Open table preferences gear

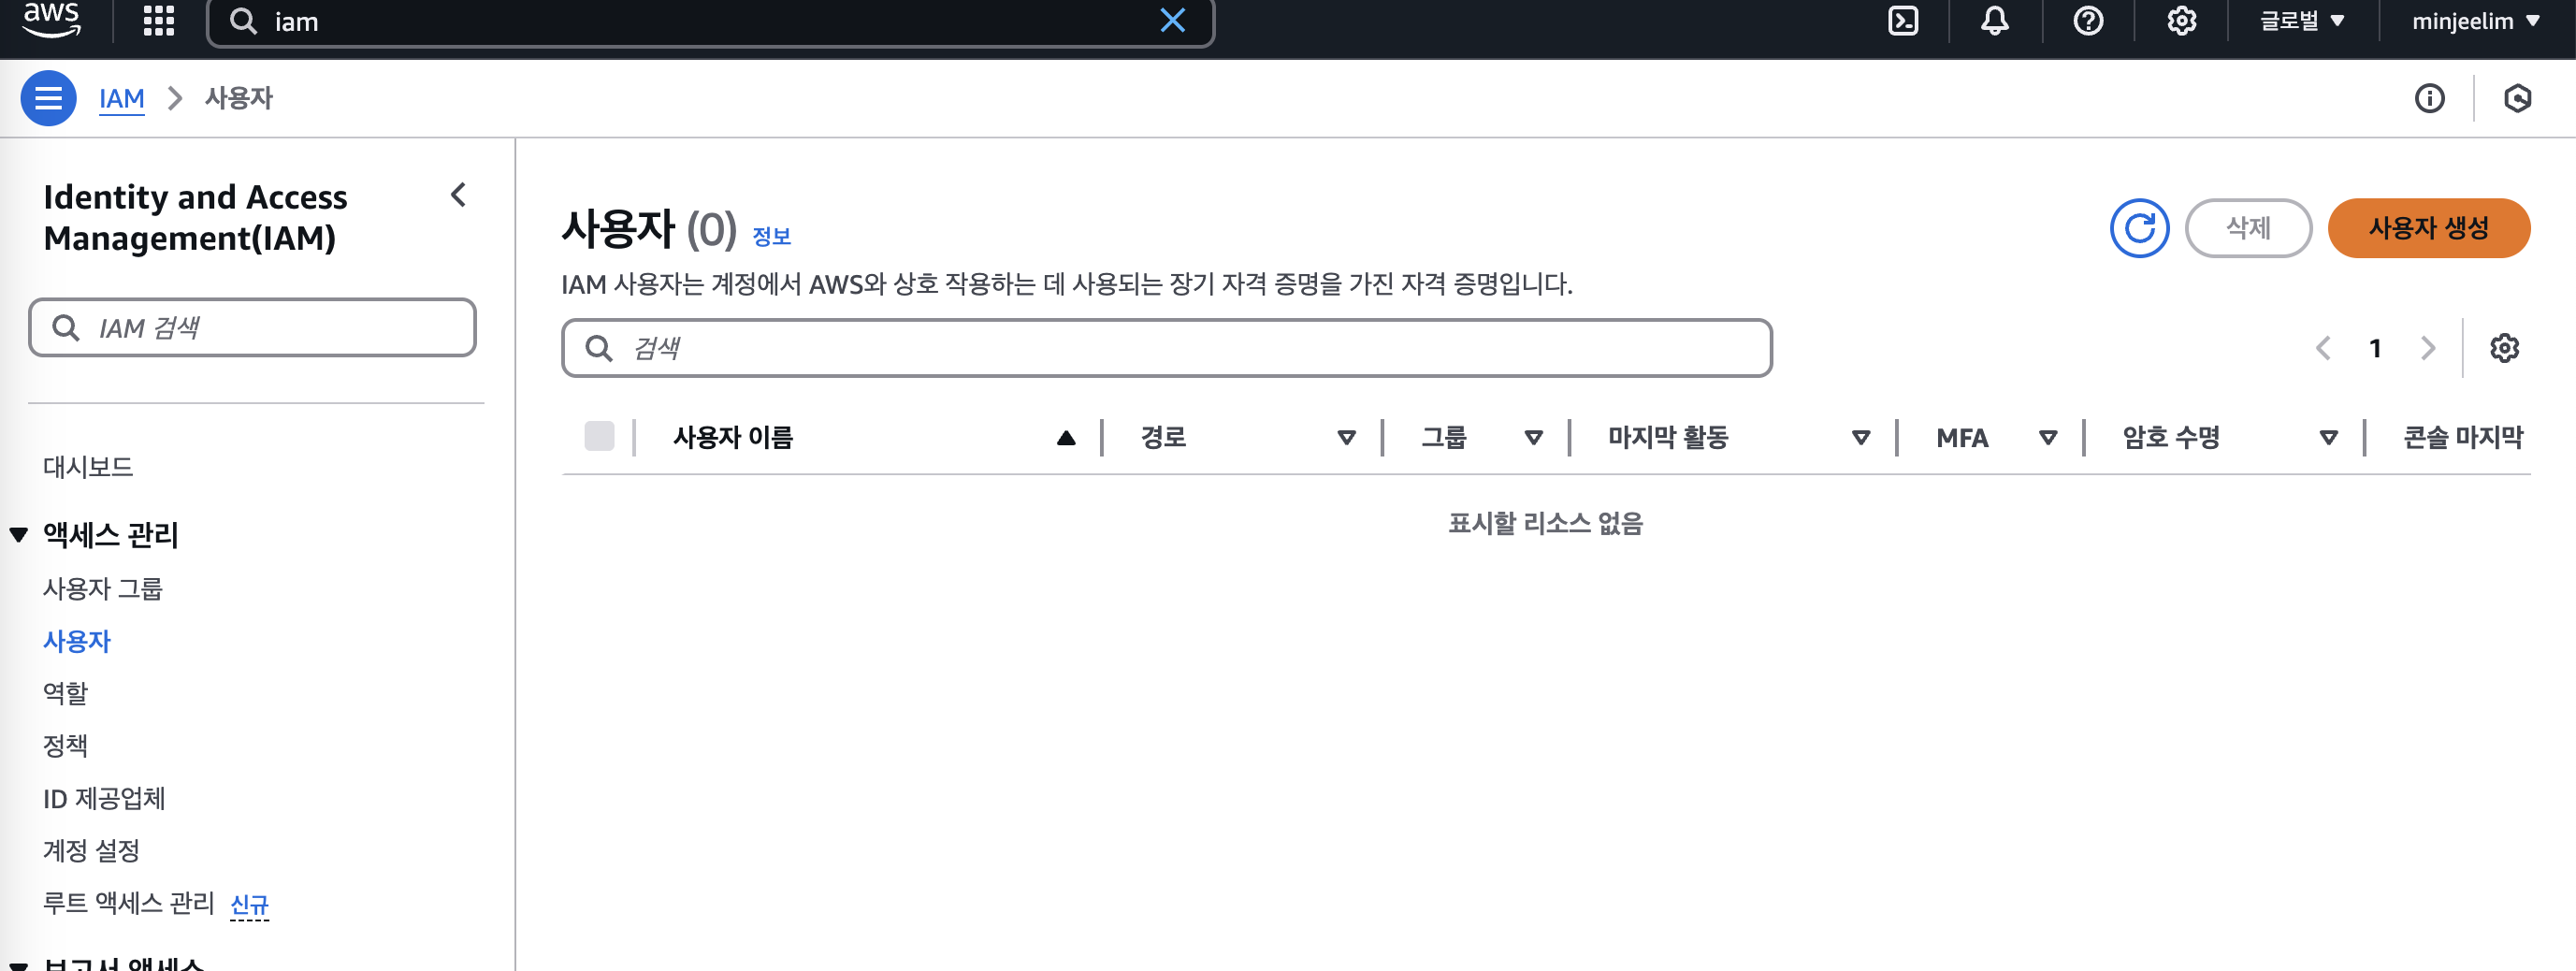[2503, 348]
